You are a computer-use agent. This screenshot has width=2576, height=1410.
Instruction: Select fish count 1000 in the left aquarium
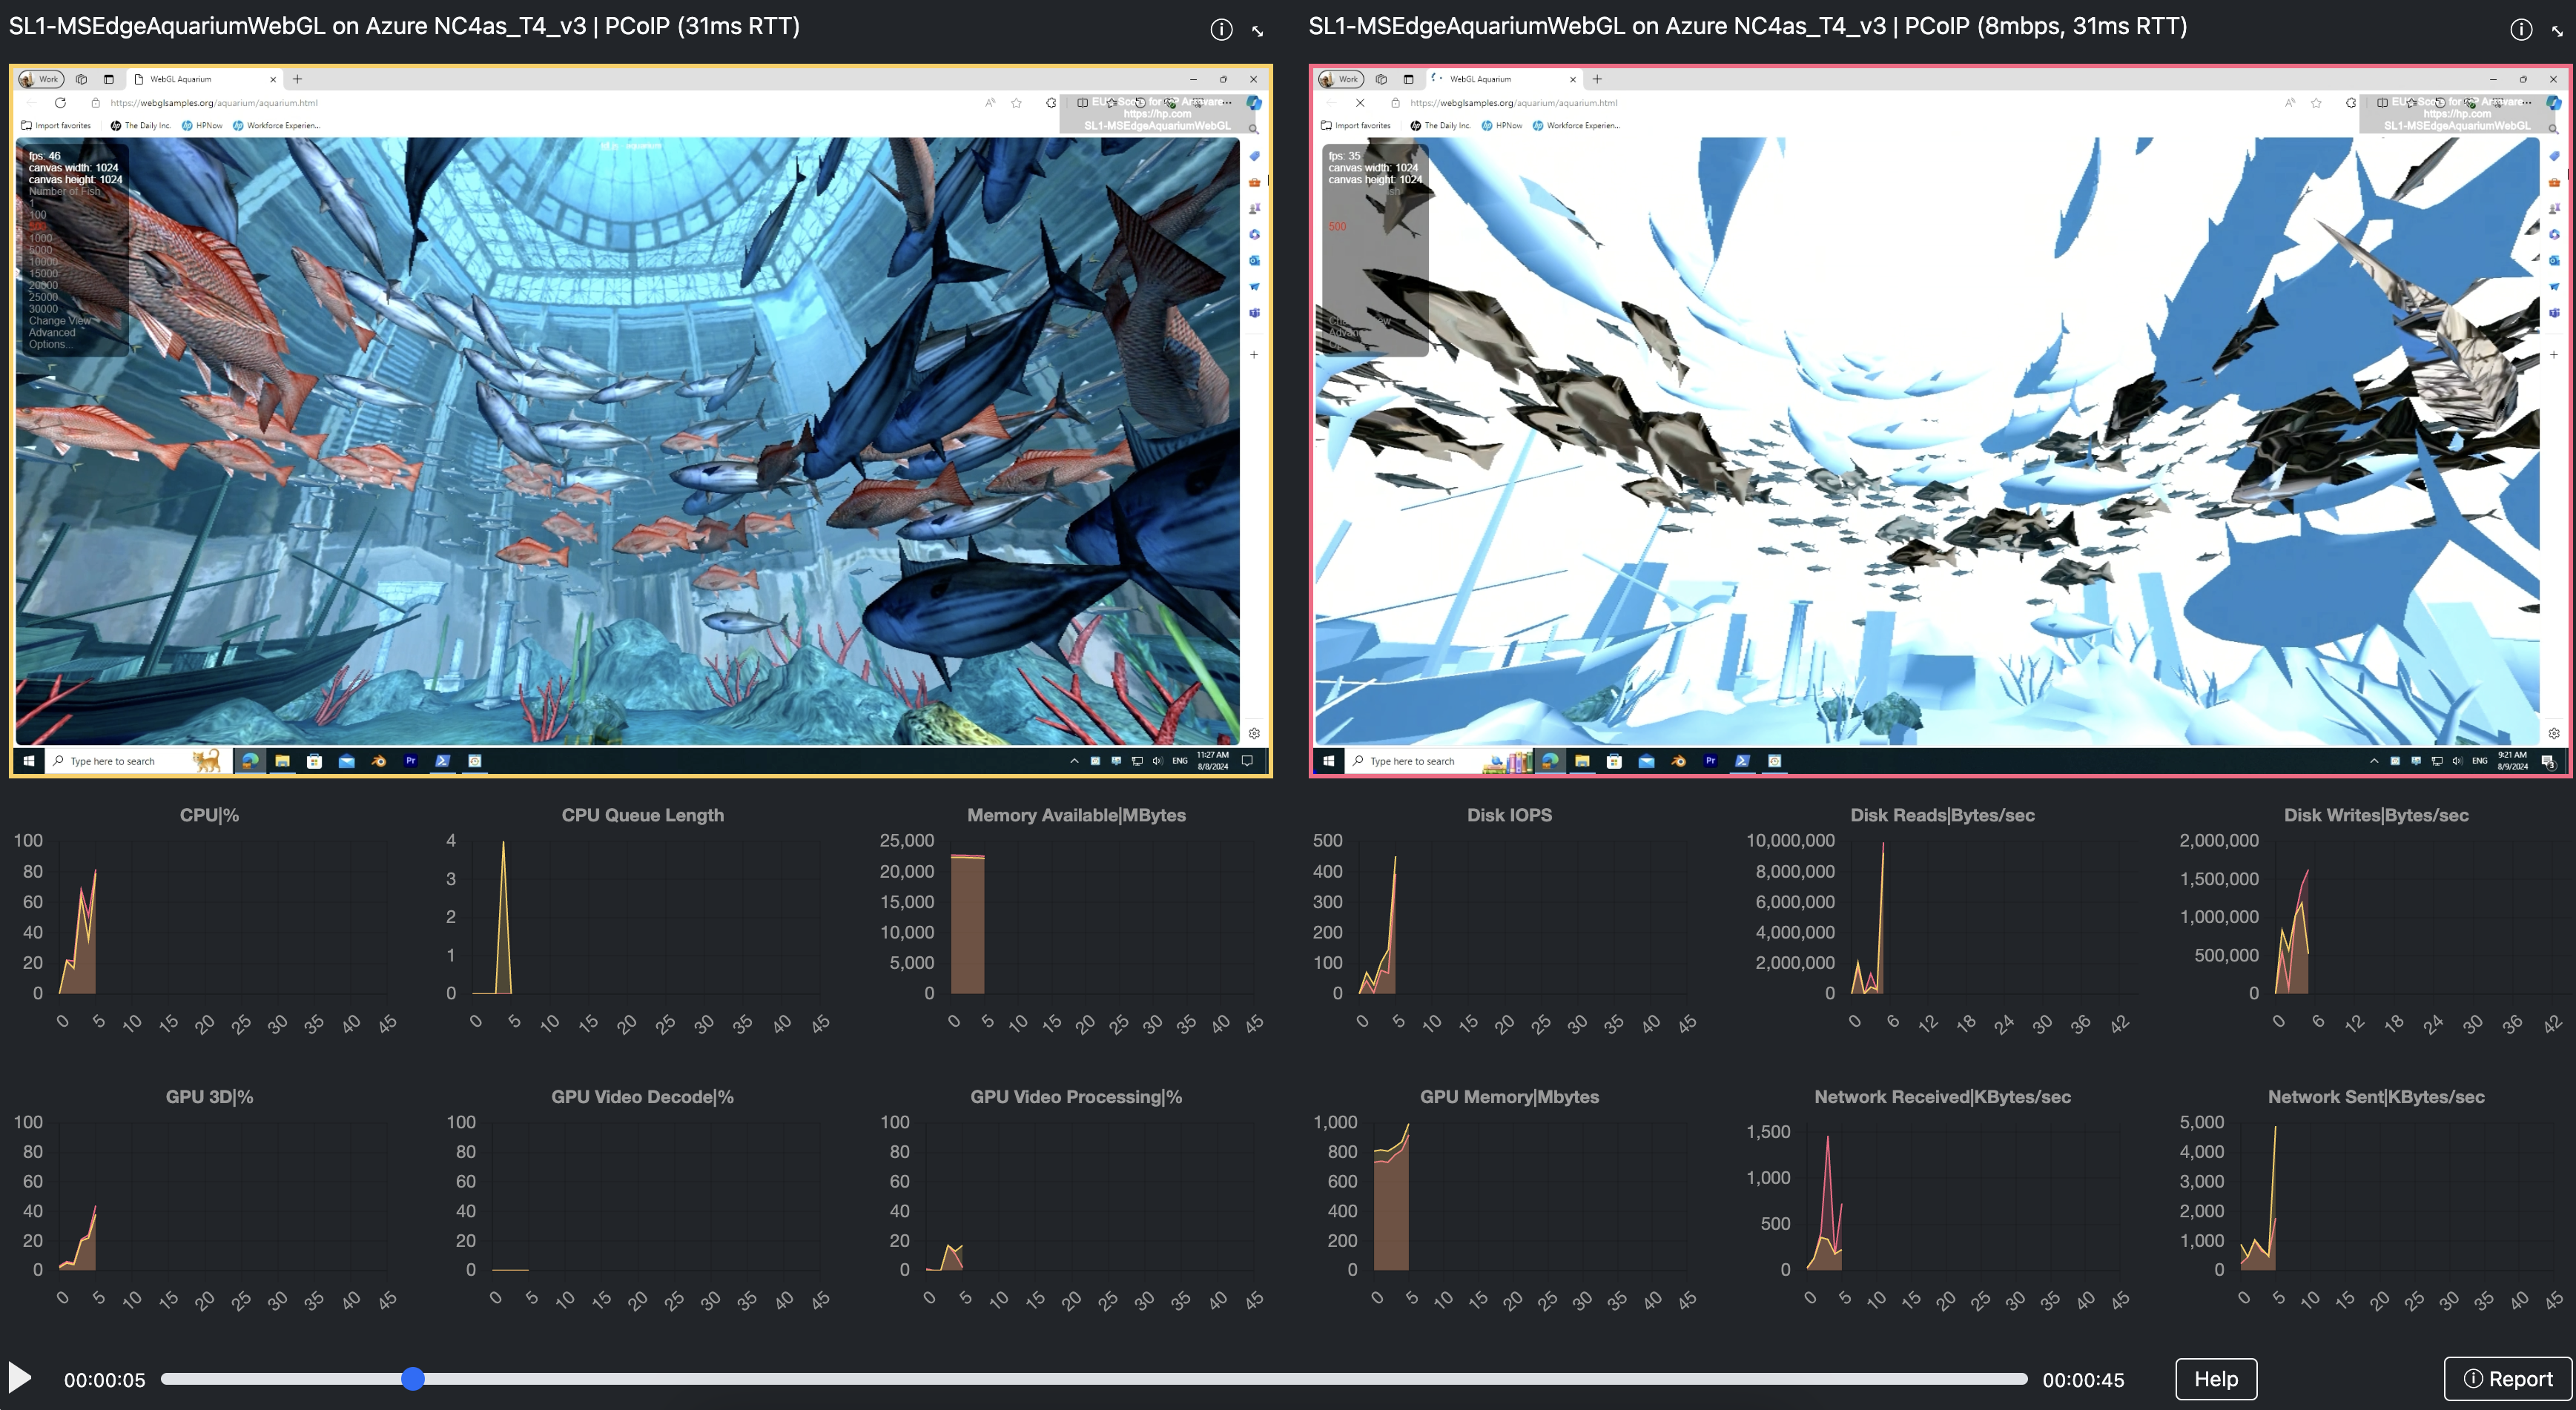click(x=40, y=239)
